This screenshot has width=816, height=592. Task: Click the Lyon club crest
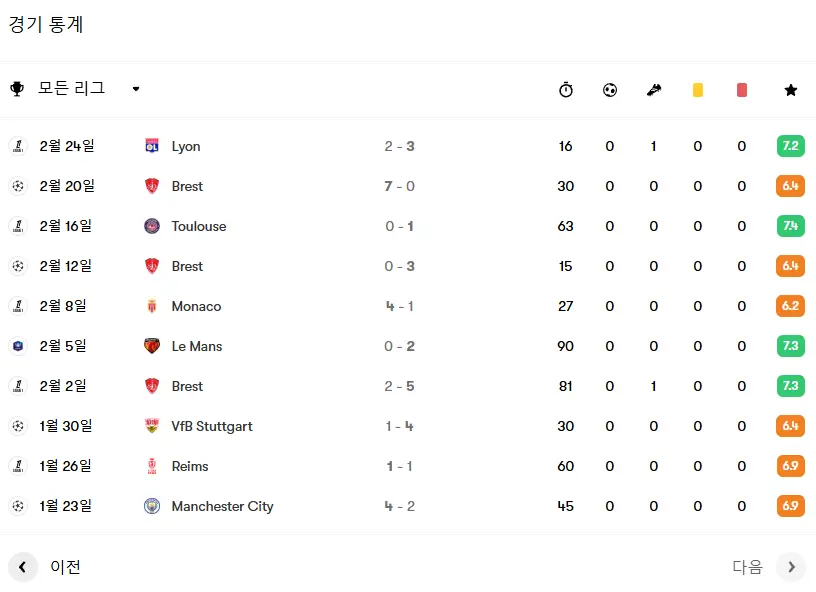pos(152,146)
